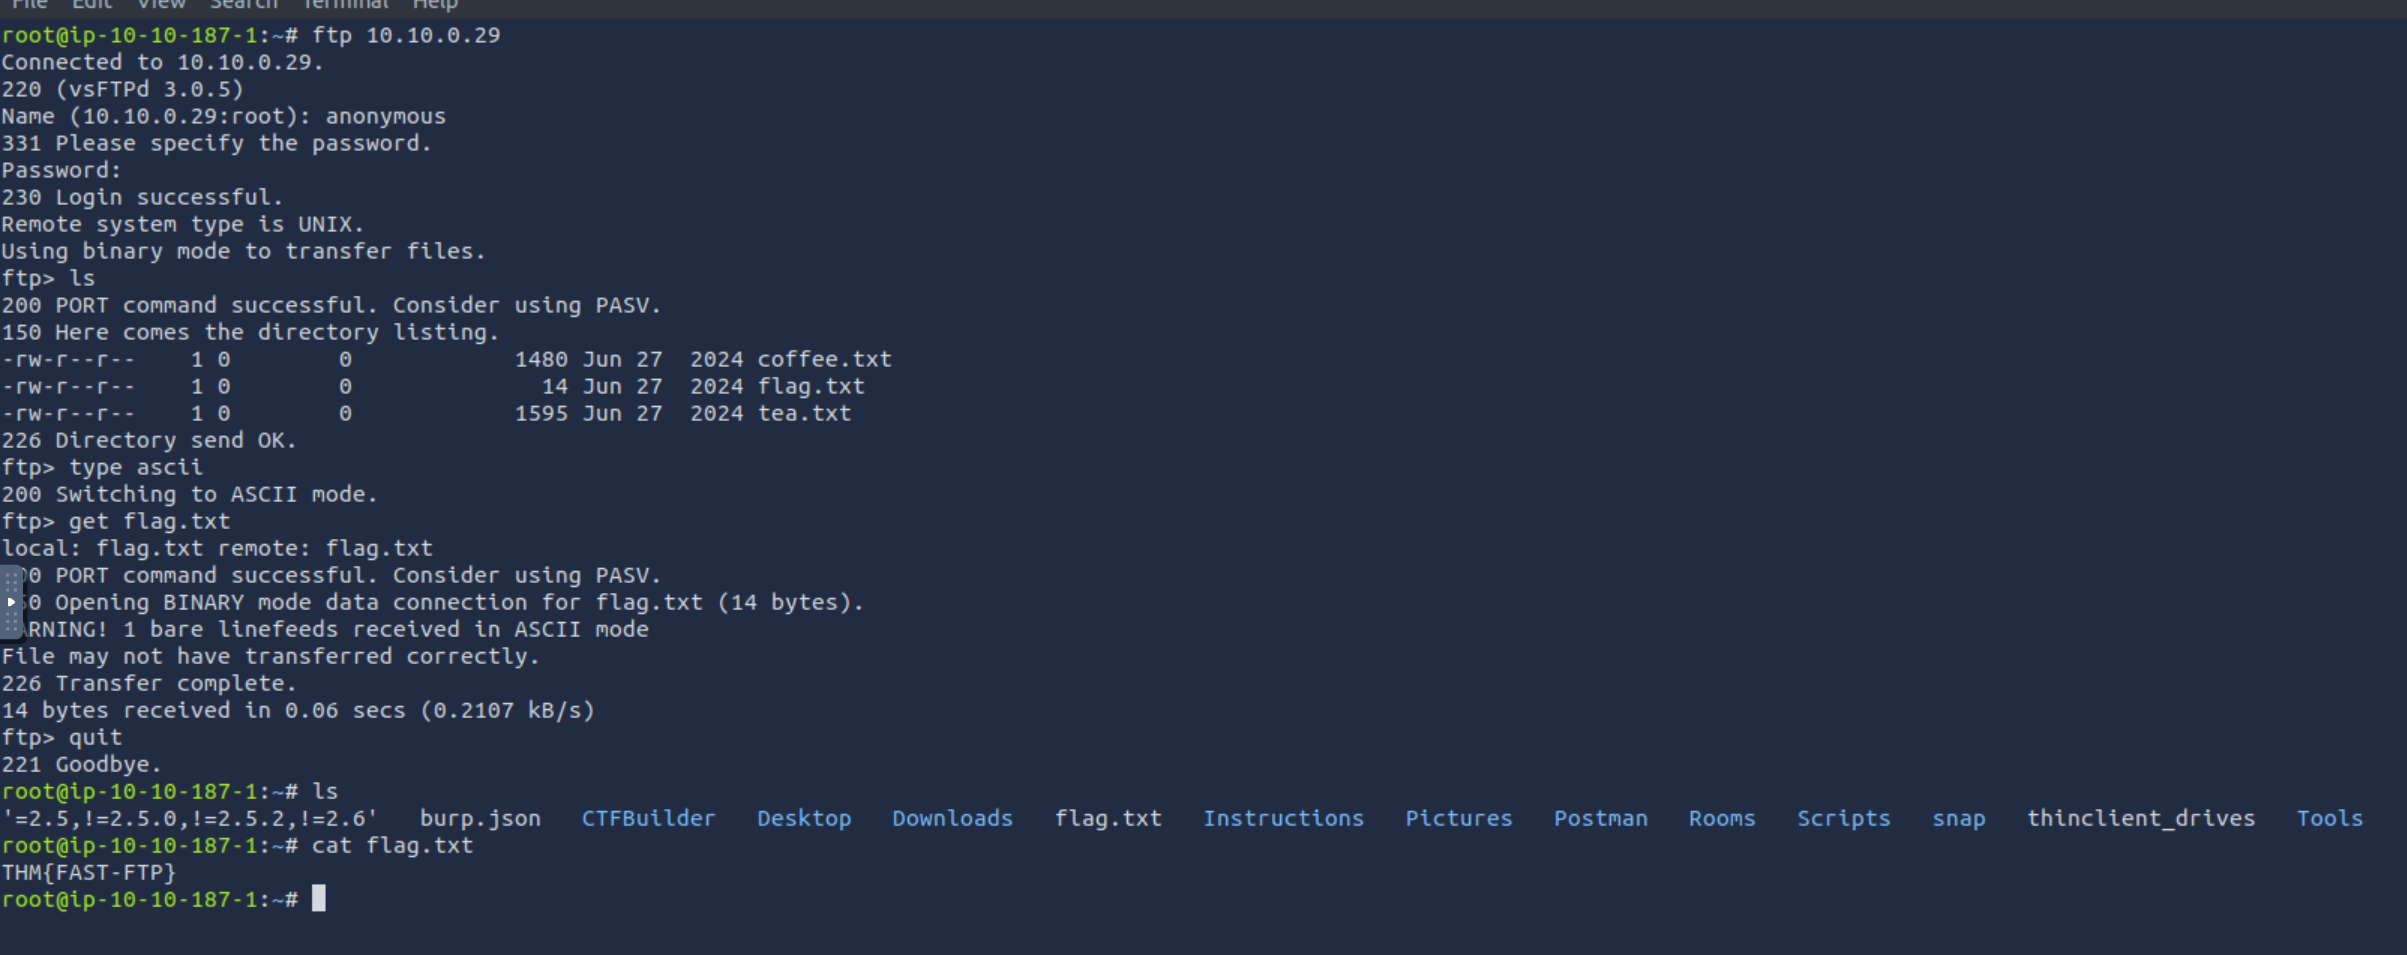2407x955 pixels.
Task: Open the Edit menu
Action: click(92, 5)
